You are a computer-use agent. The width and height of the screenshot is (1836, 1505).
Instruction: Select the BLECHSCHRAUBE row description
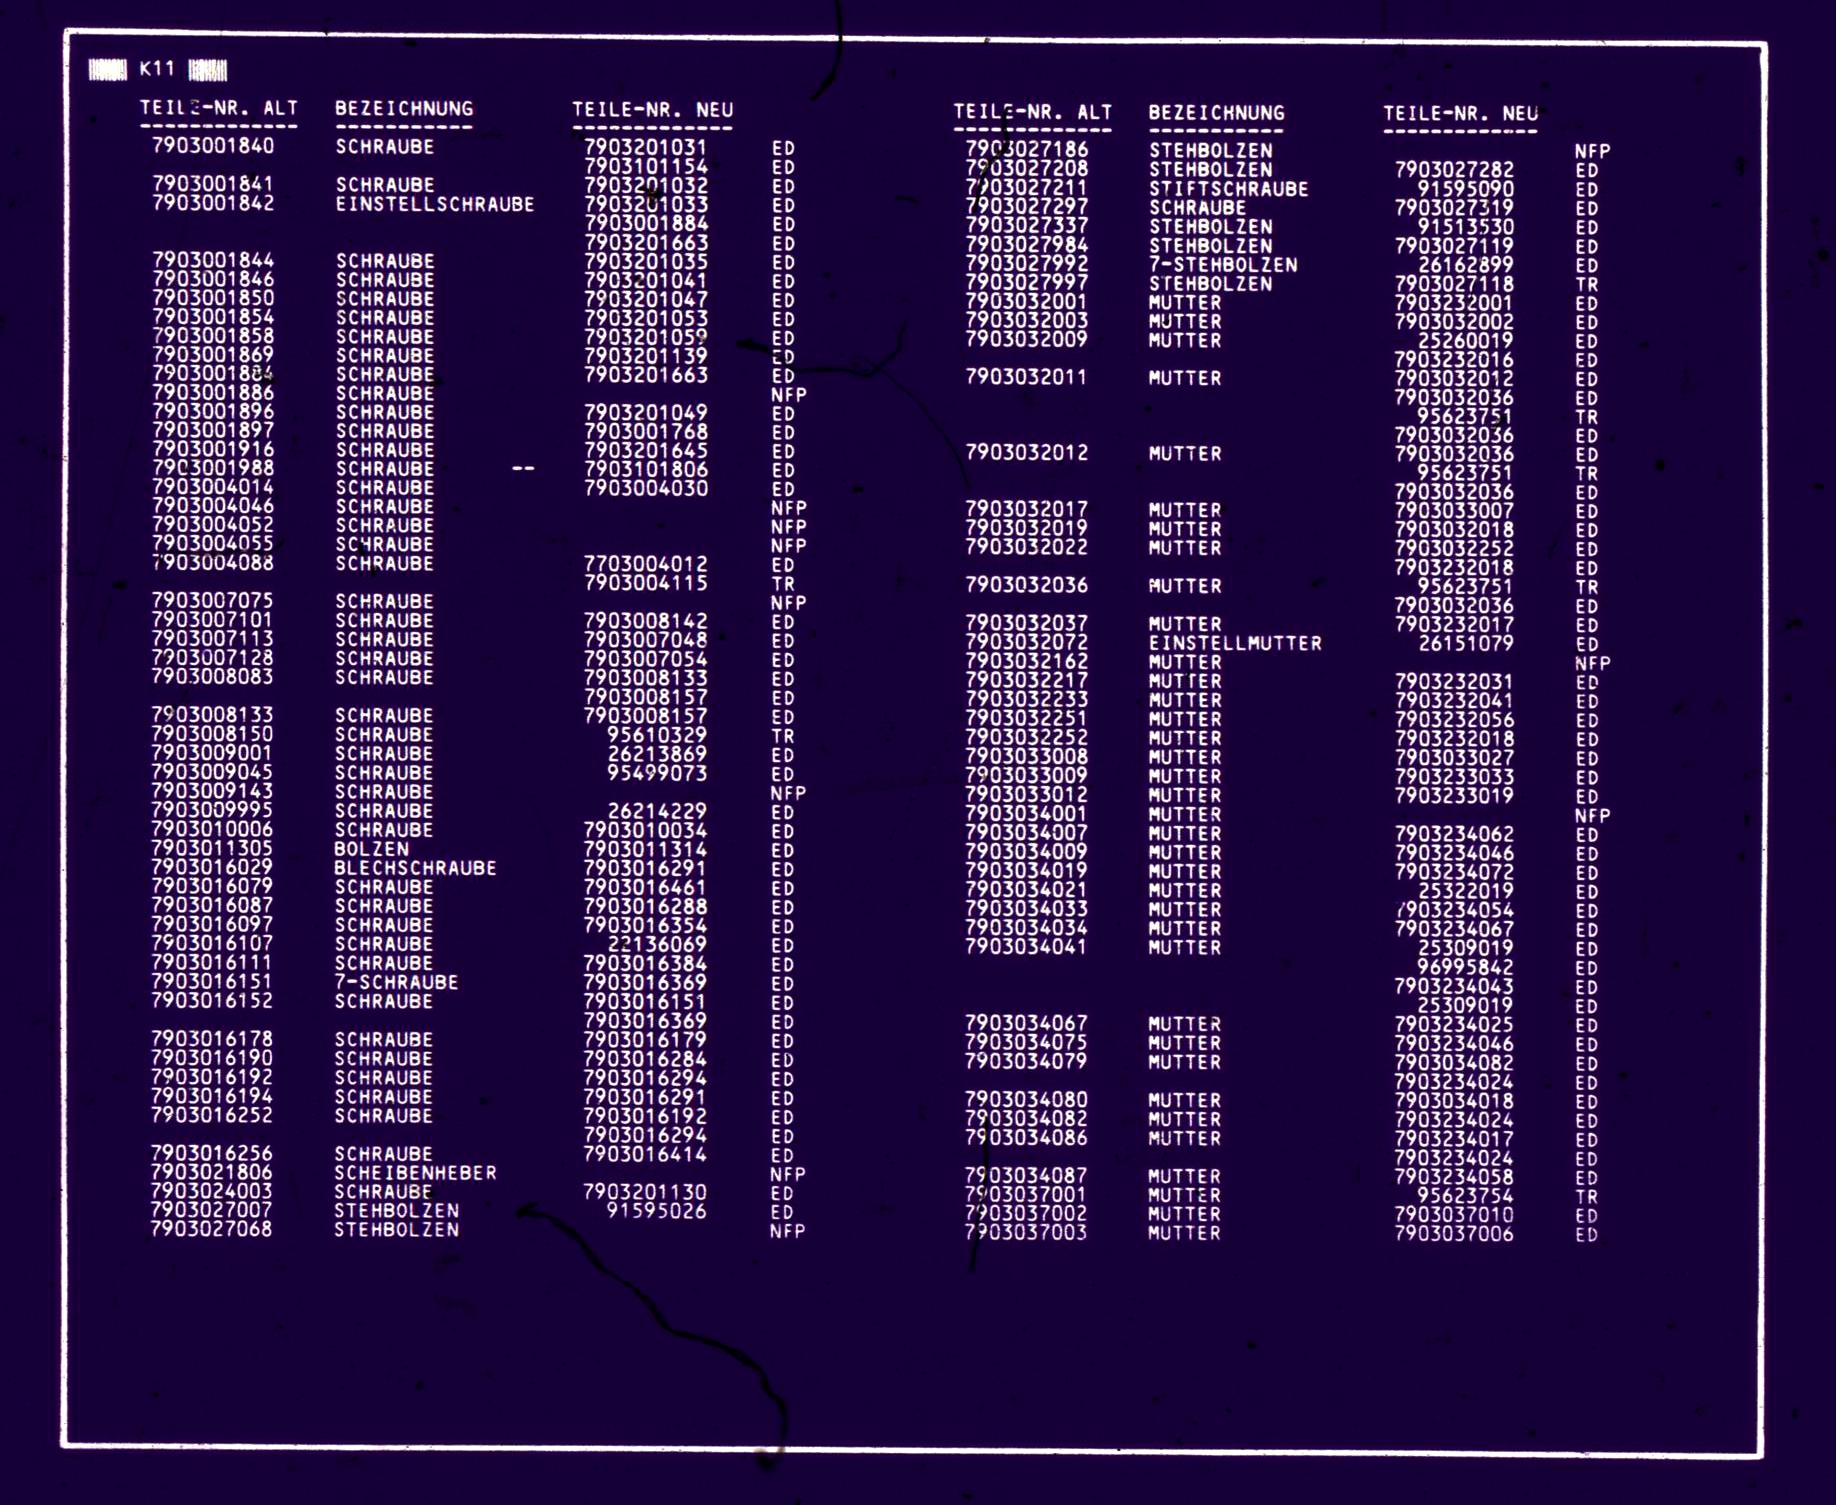(x=415, y=868)
